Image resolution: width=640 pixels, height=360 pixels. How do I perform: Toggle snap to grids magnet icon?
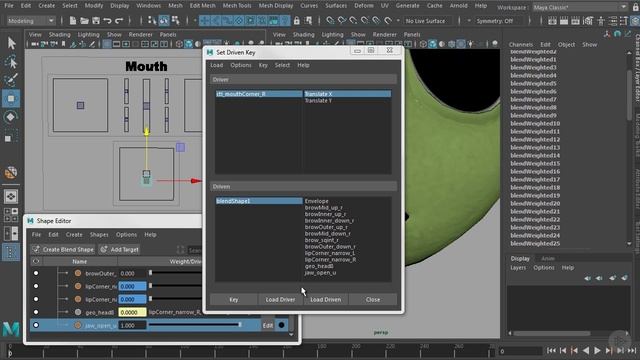[330, 20]
